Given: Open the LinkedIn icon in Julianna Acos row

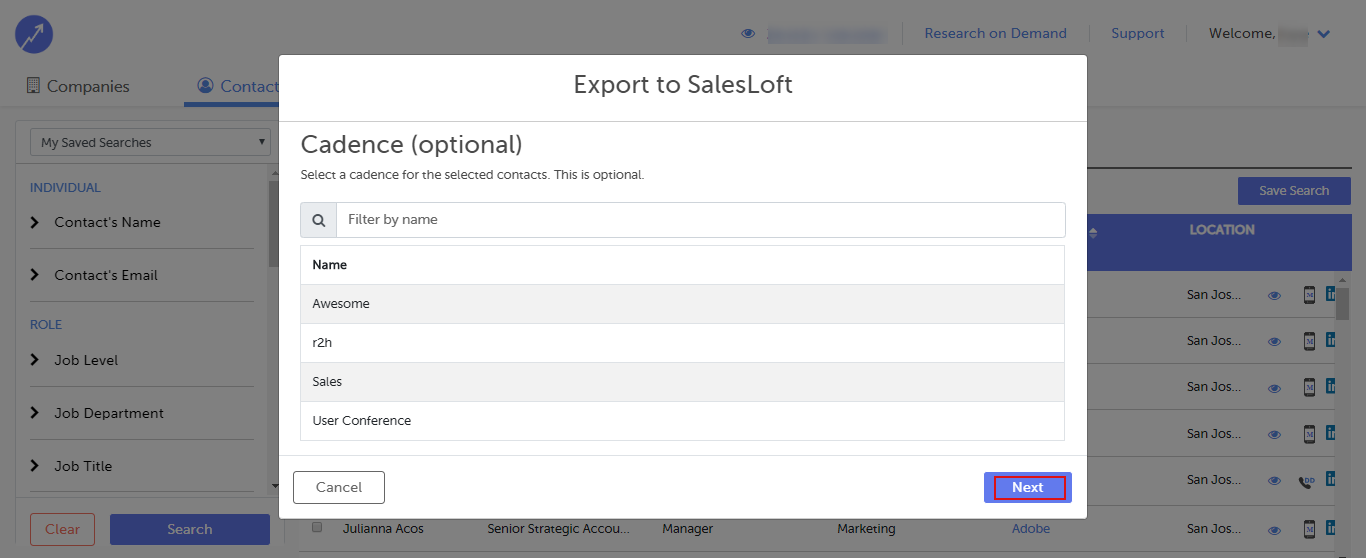Looking at the screenshot, I should [x=1331, y=528].
